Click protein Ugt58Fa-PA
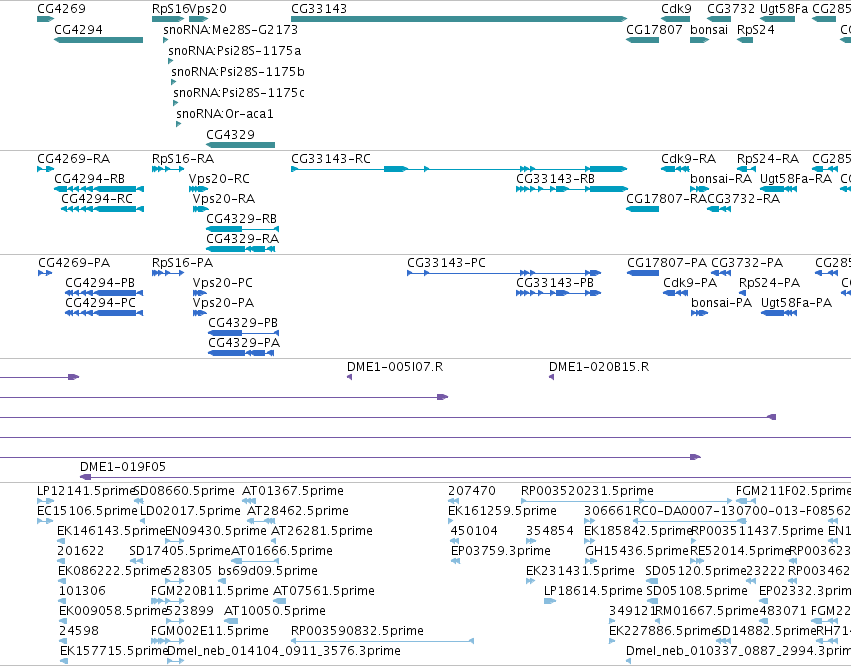The width and height of the screenshot is (851, 666). point(779,313)
